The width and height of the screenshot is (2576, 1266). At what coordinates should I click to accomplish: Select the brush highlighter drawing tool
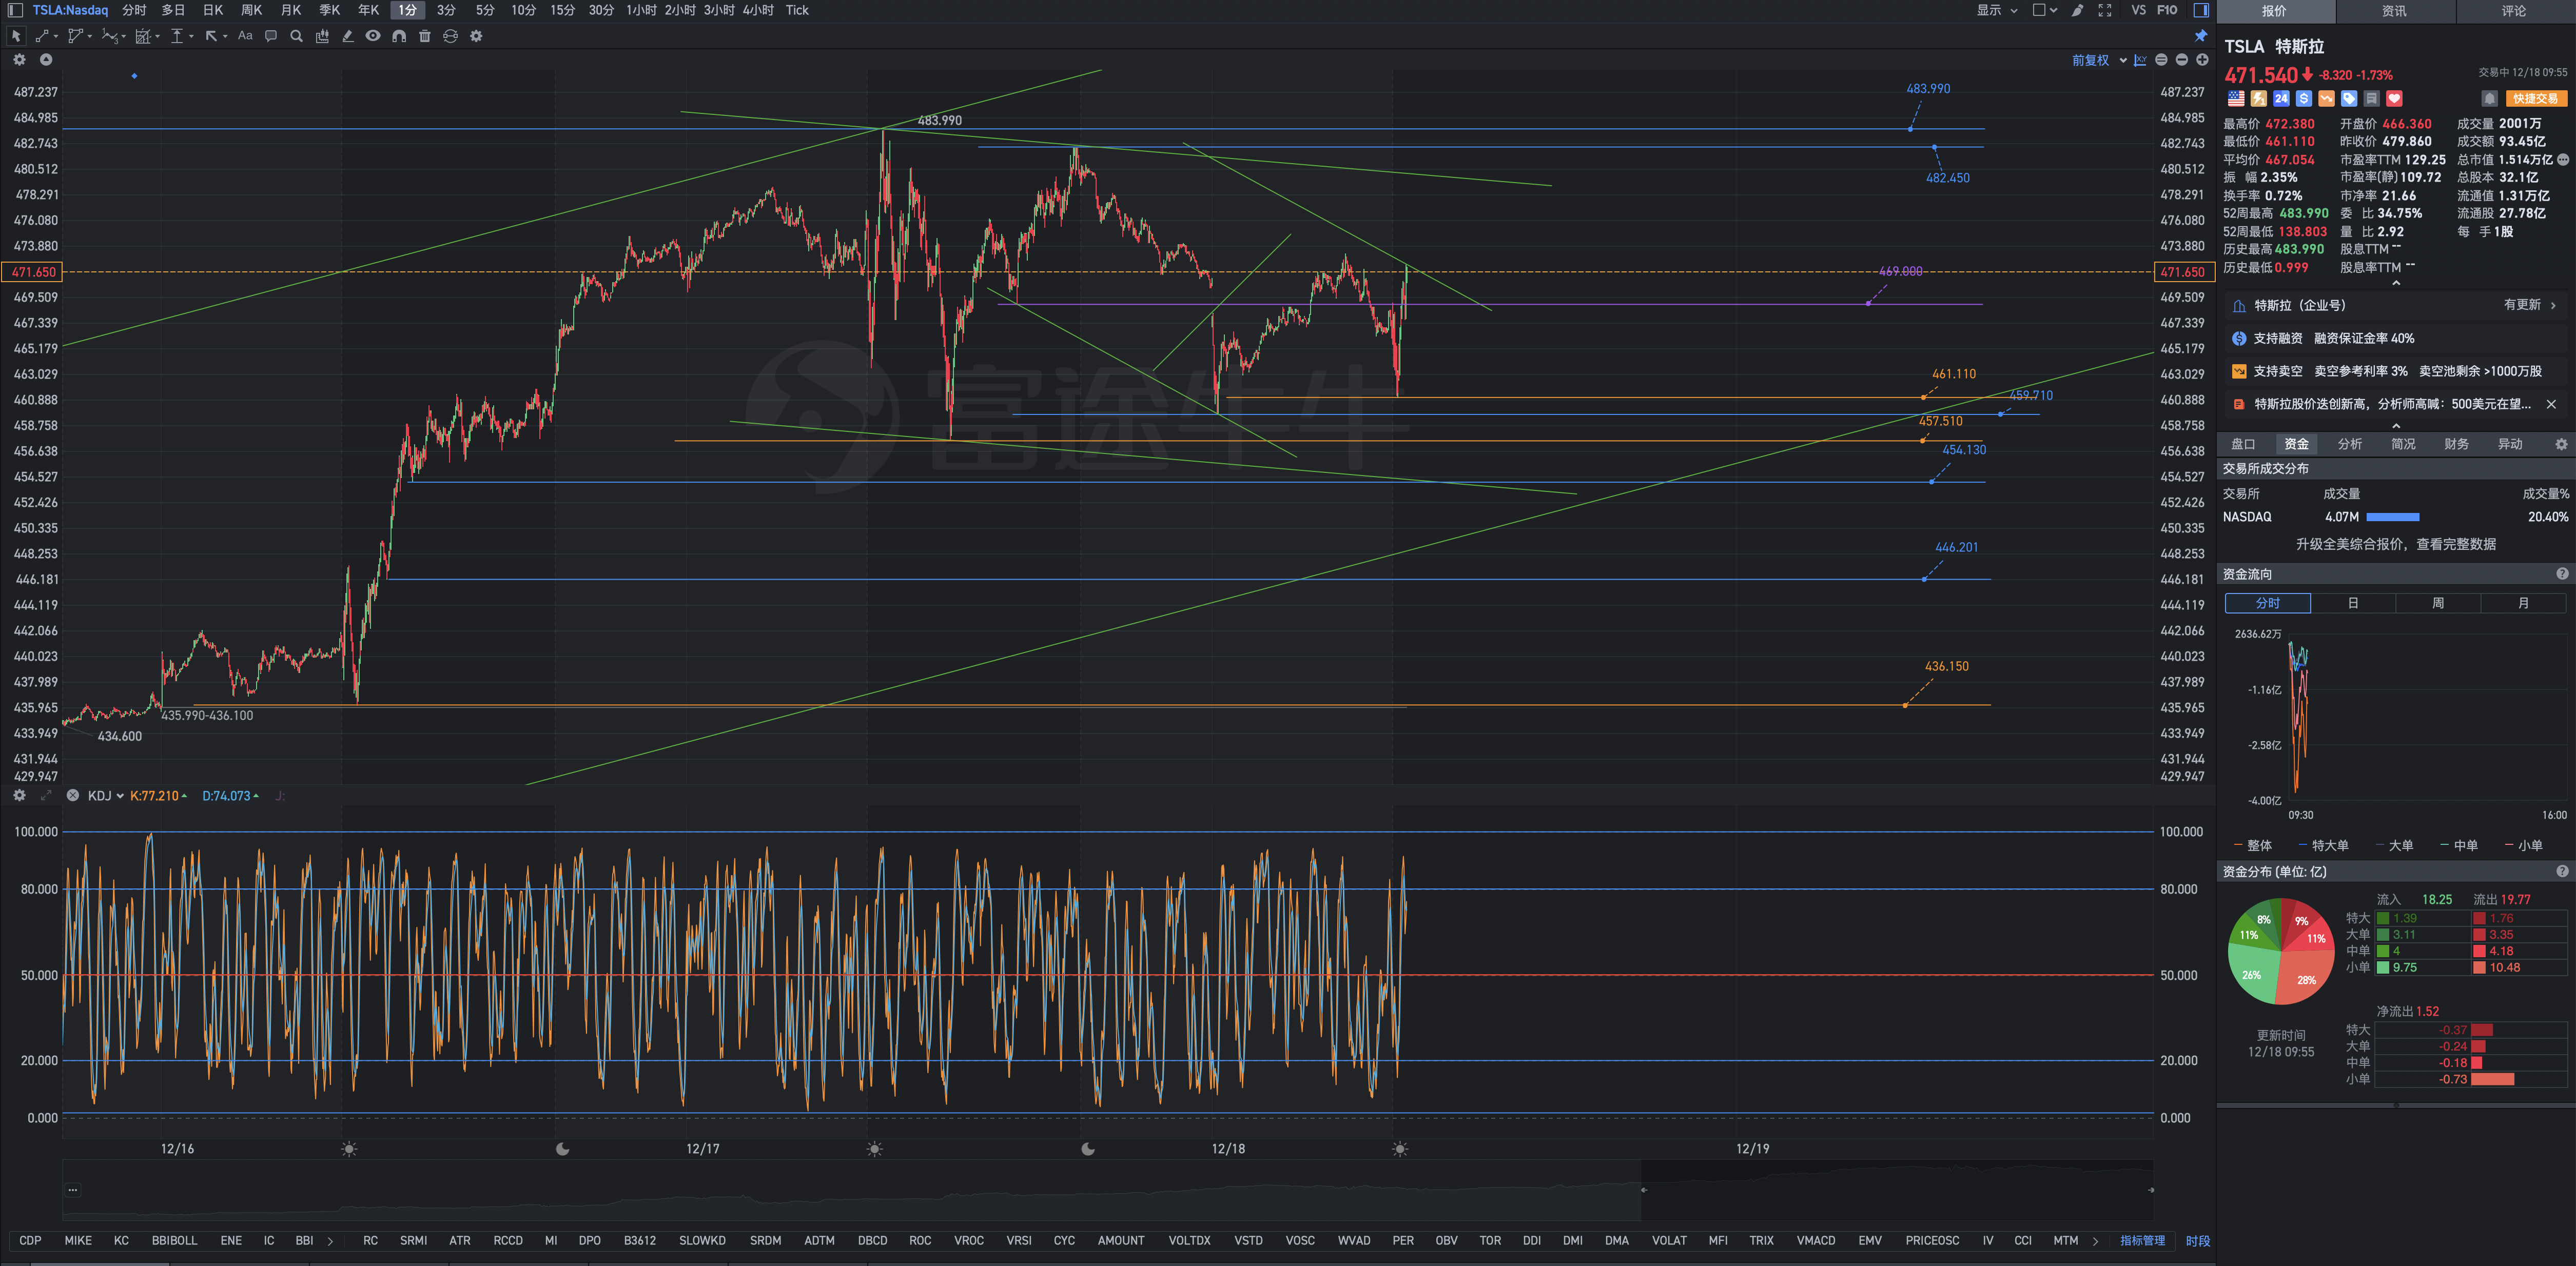(347, 36)
